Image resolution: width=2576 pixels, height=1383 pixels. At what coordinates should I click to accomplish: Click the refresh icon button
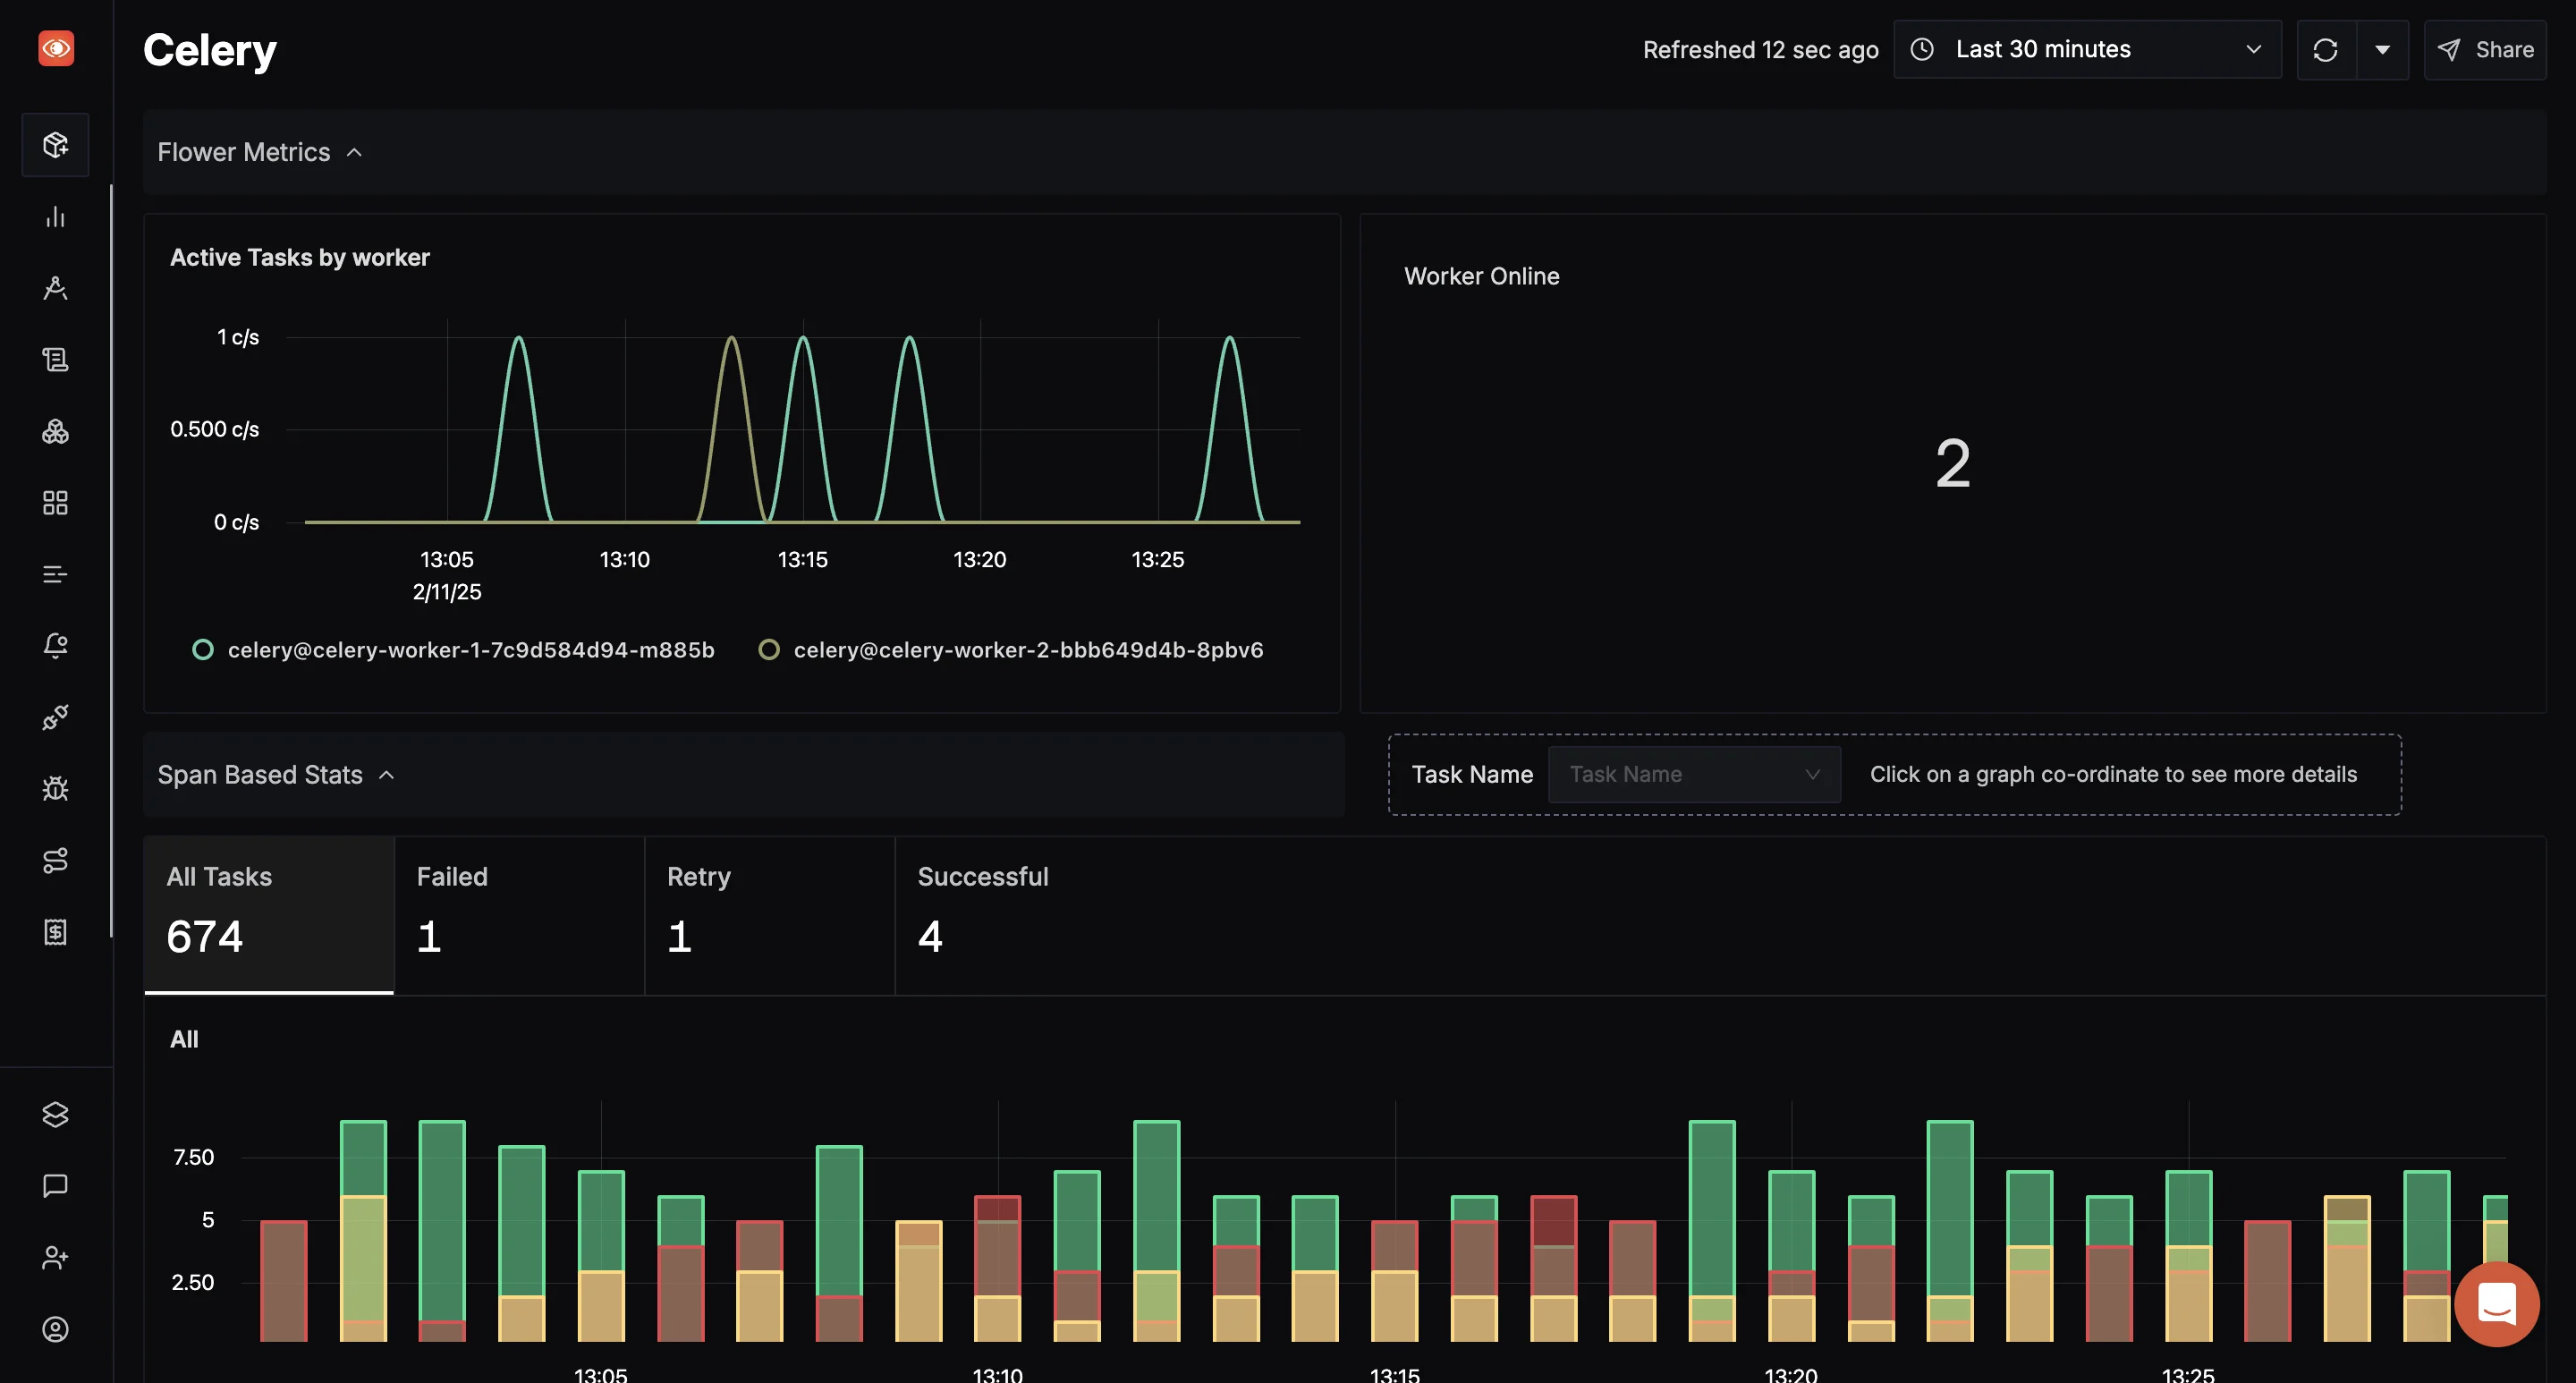[2326, 50]
